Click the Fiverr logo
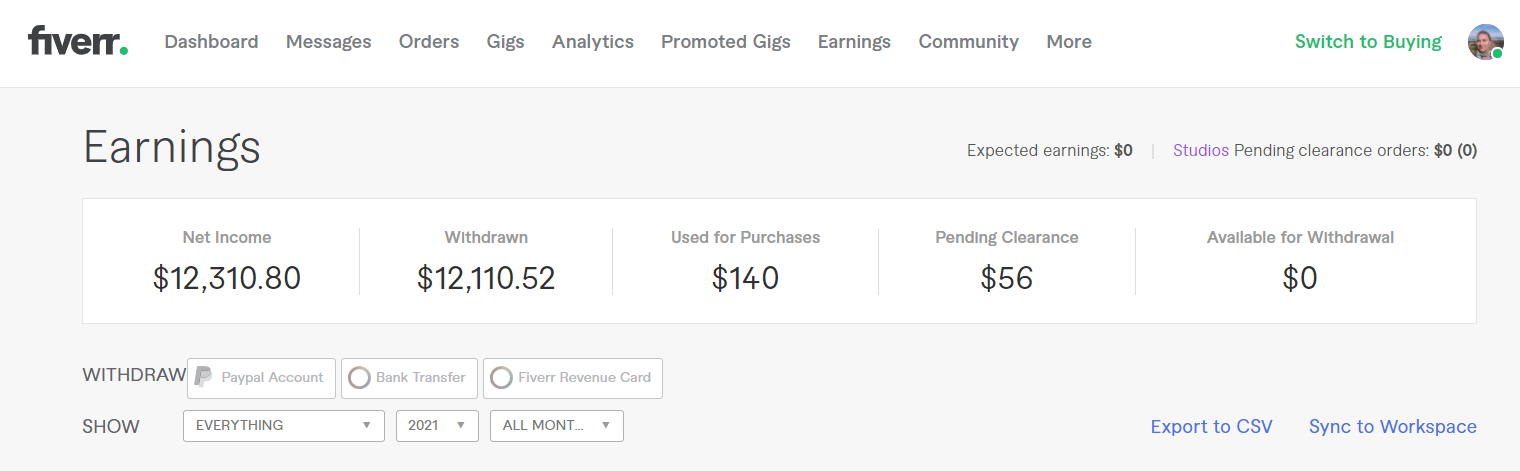 point(78,41)
